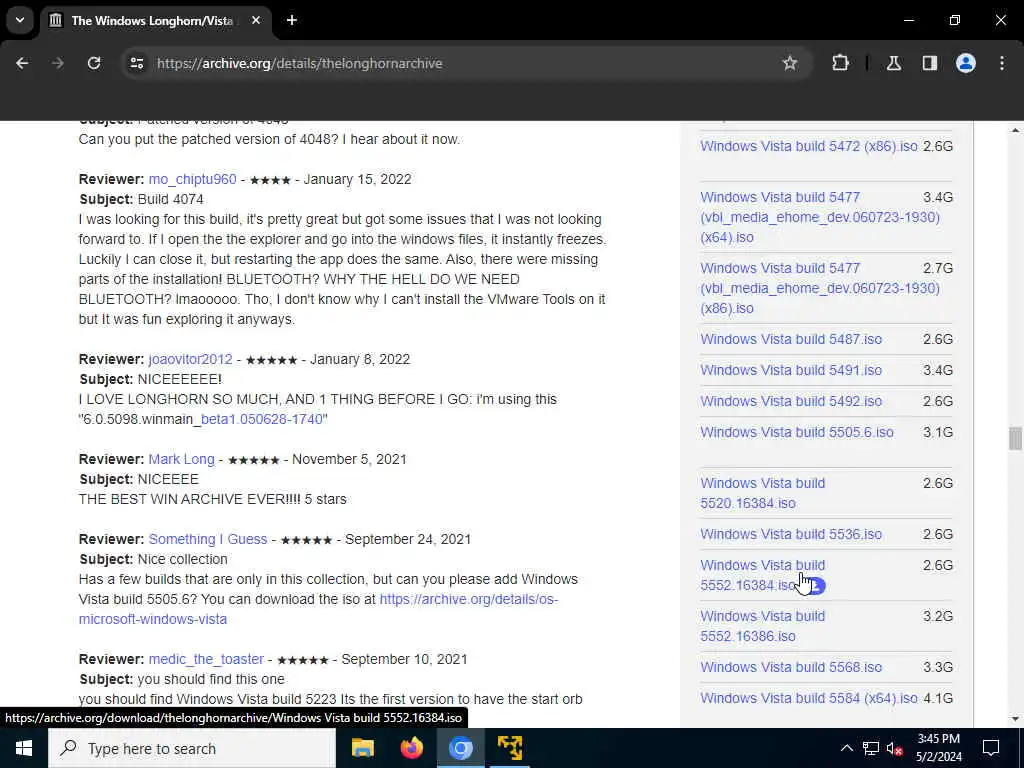Open Windows Start menu
Viewport: 1024px width, 768px height.
(x=24, y=748)
